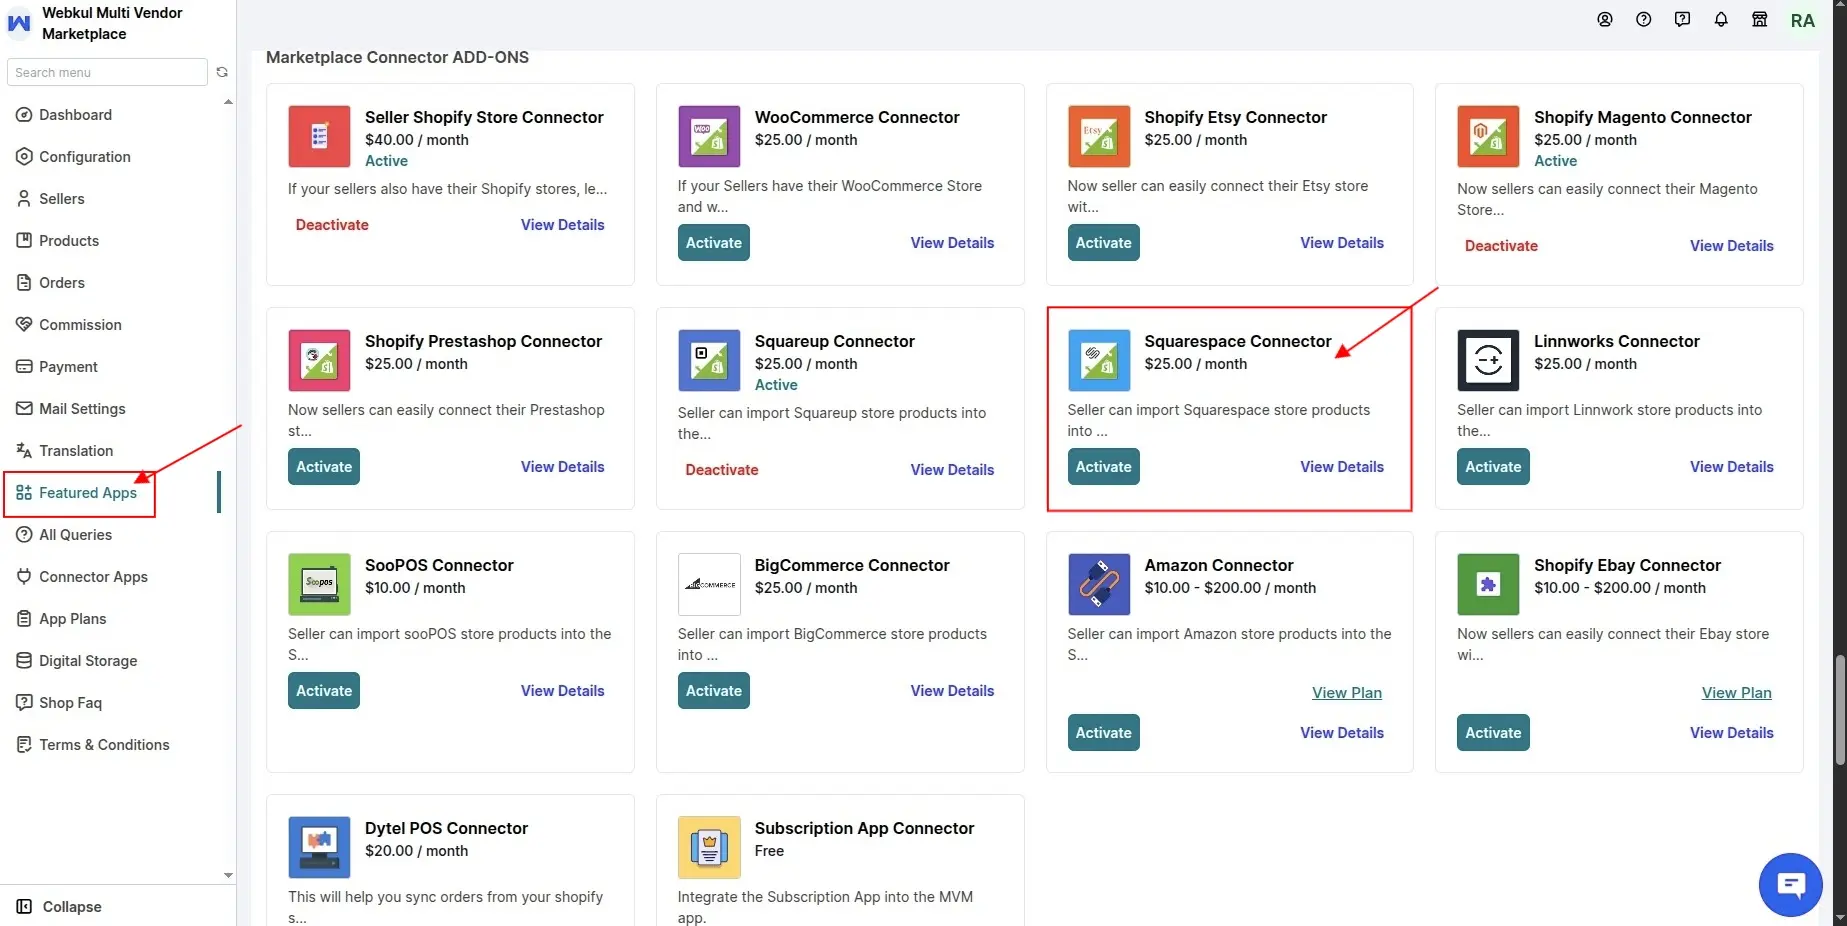Image resolution: width=1847 pixels, height=926 pixels.
Task: Click the BigCommerce Connector app icon
Action: click(x=709, y=585)
